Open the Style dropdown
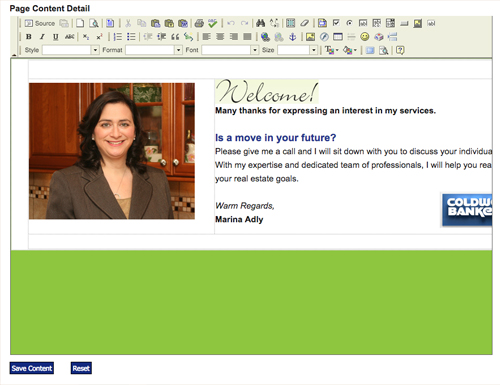This screenshot has height=385, width=500. click(x=71, y=50)
